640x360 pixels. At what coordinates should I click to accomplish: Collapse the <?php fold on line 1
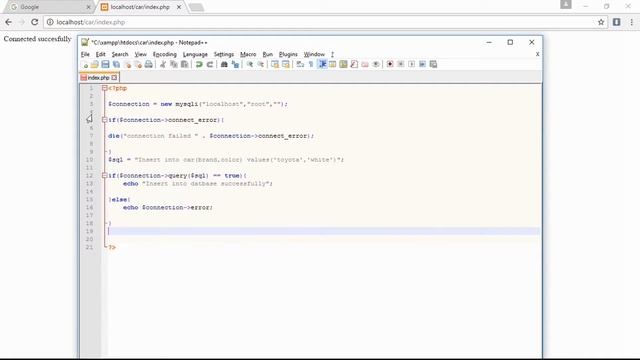tap(104, 88)
